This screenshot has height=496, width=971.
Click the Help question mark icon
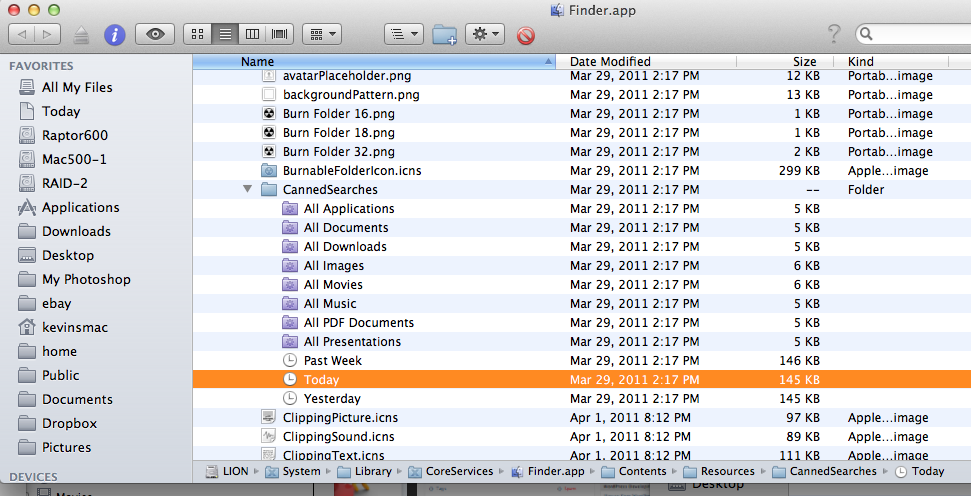[834, 34]
